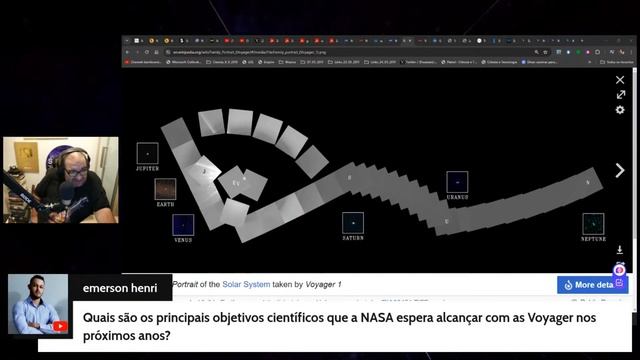This screenshot has height=360, width=640.
Task: Download the Voyager family portrait file
Action: [x=620, y=249]
